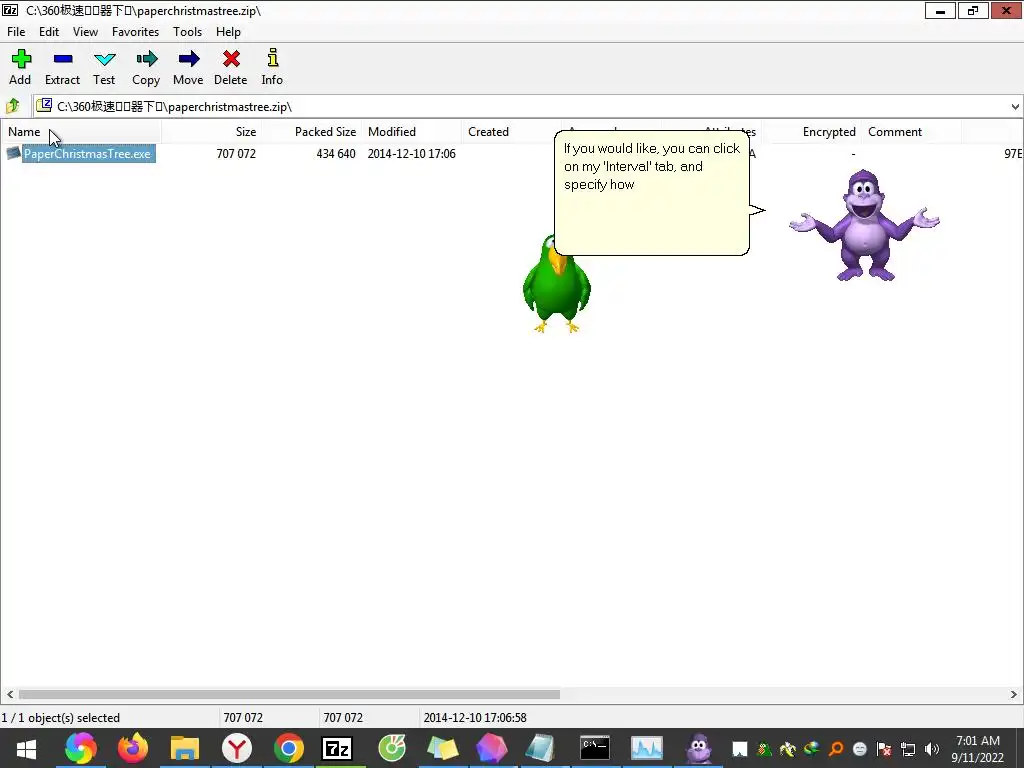The height and width of the screenshot is (768, 1024).
Task: Click the red-flag security tray icon
Action: [x=884, y=749]
